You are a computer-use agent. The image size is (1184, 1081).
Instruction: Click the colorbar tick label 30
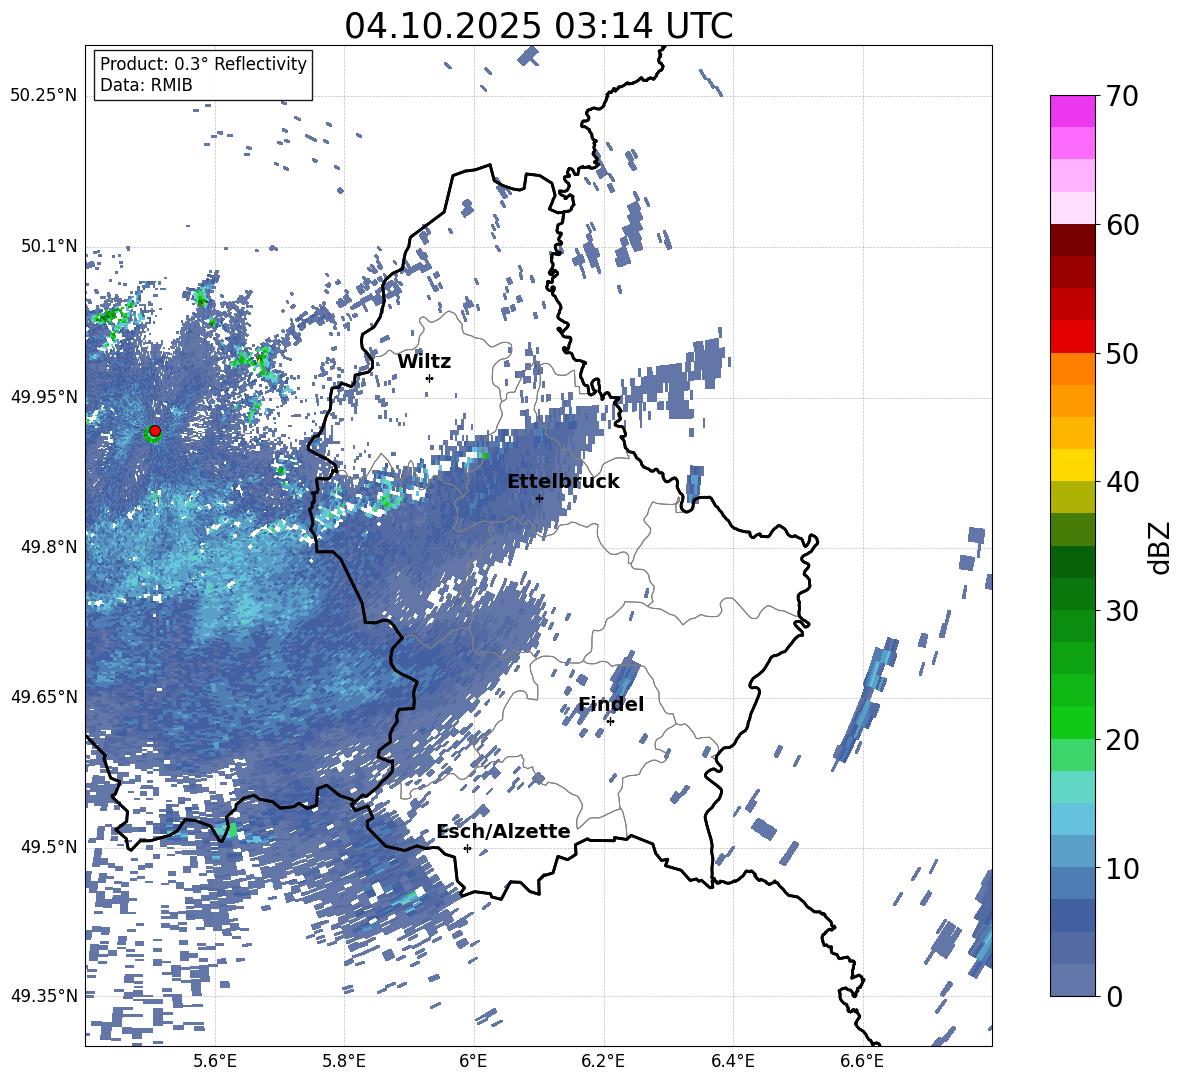[1122, 611]
